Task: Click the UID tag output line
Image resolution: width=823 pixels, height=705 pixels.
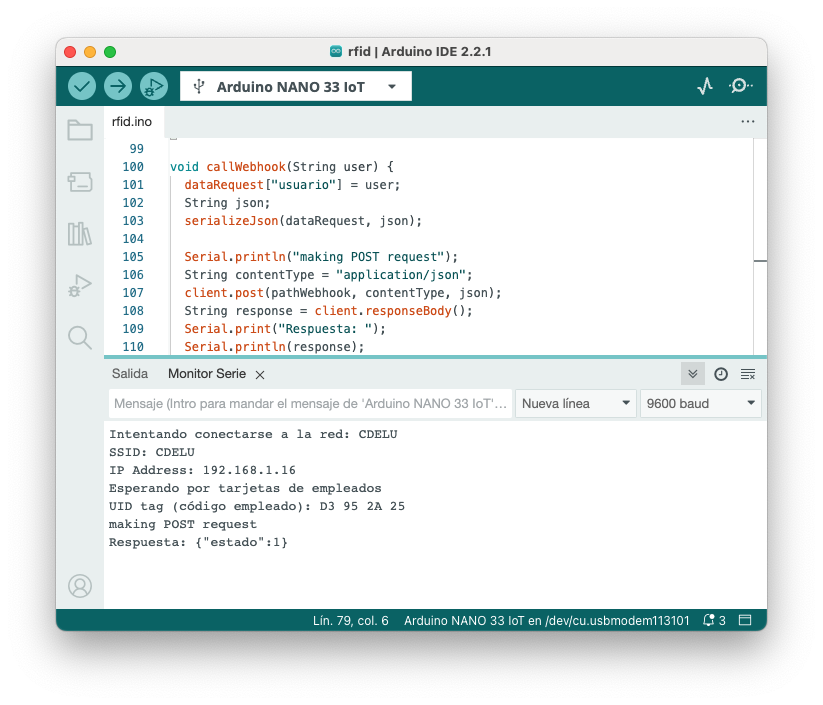Action: 257,506
